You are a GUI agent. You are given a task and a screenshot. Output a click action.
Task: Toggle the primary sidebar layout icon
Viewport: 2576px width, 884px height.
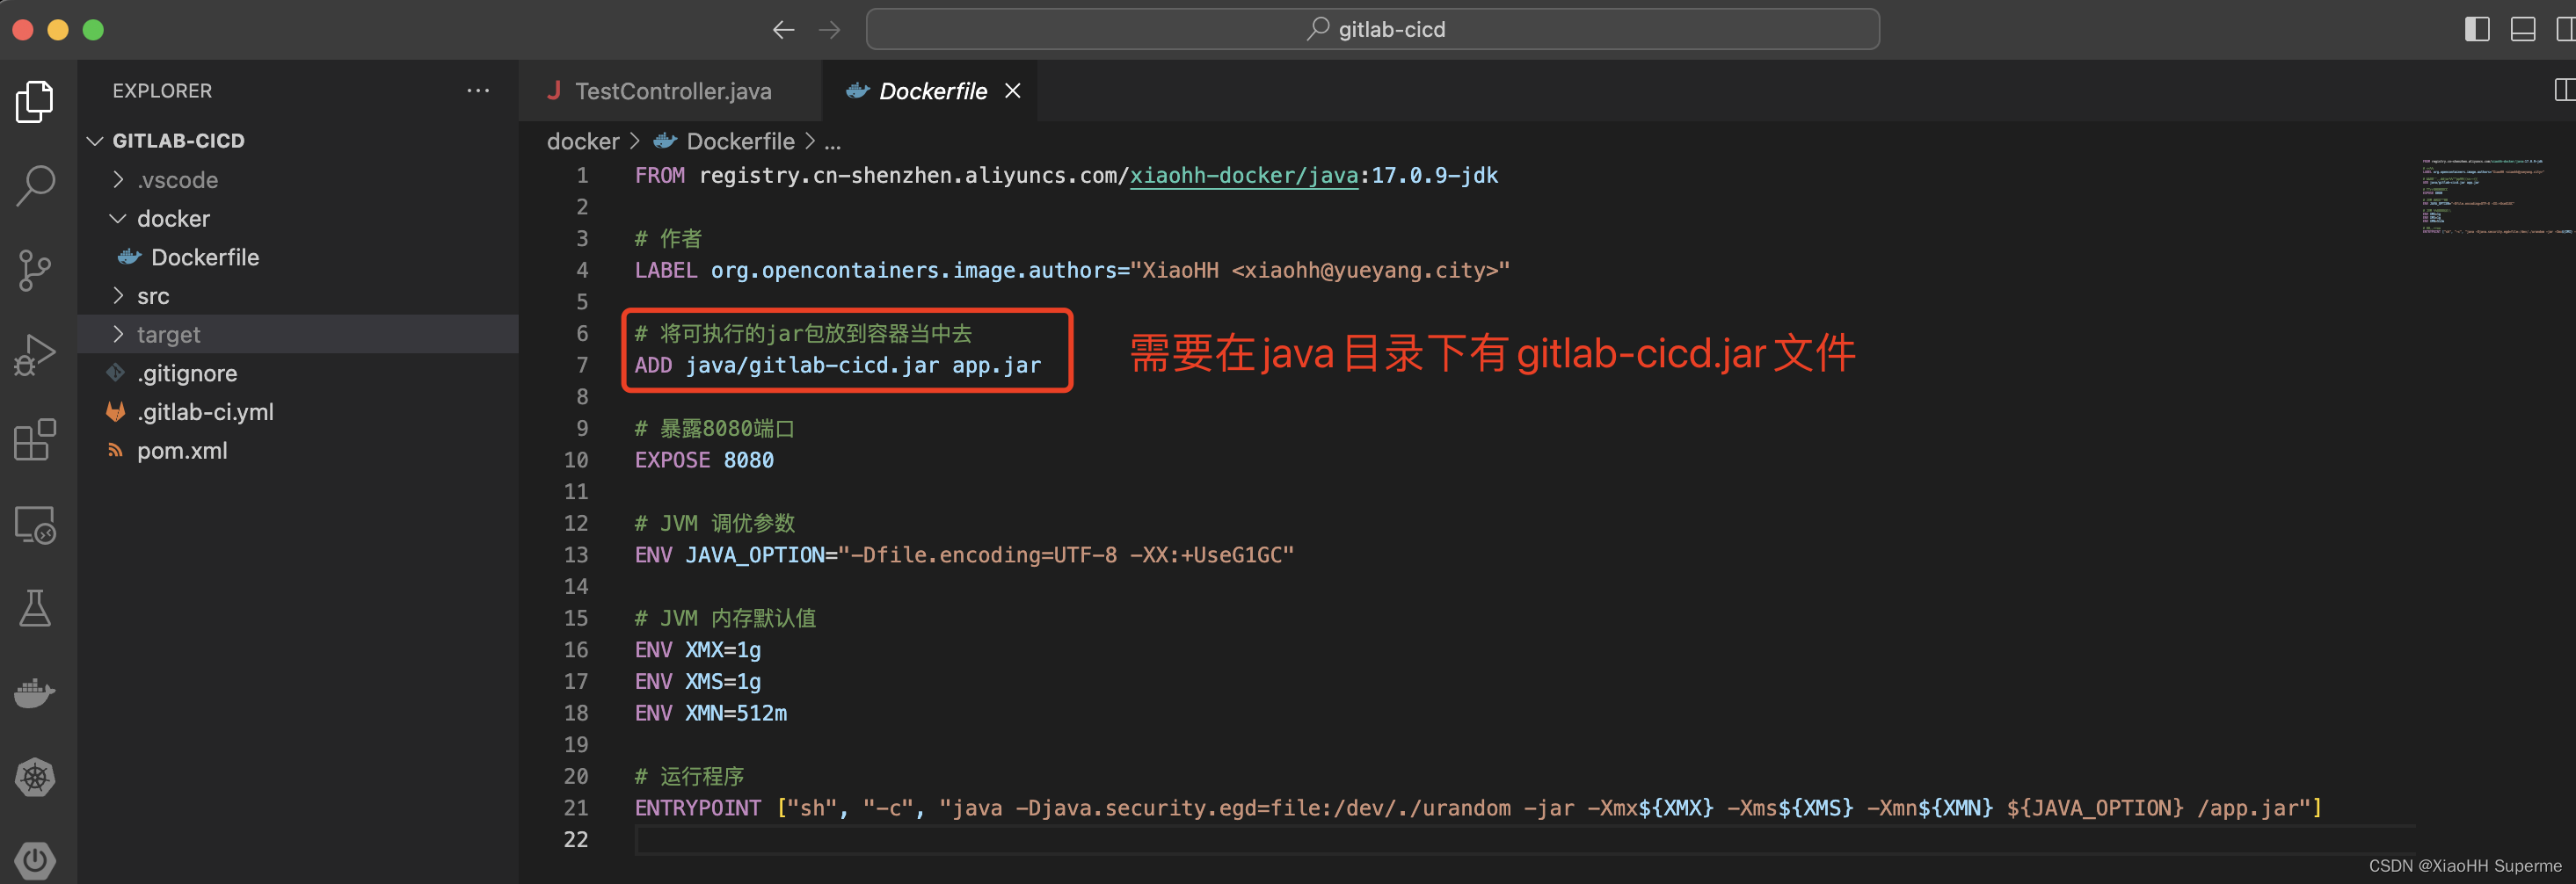[x=2477, y=29]
